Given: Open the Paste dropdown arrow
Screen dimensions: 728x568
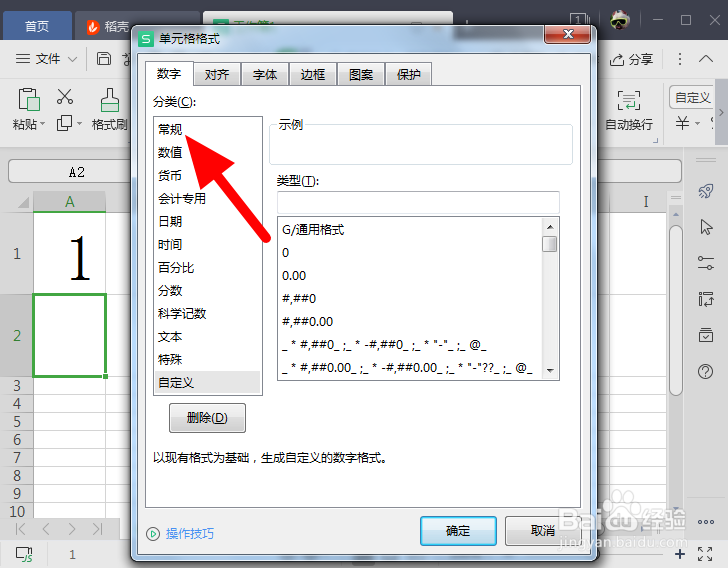Looking at the screenshot, I should [x=43, y=124].
